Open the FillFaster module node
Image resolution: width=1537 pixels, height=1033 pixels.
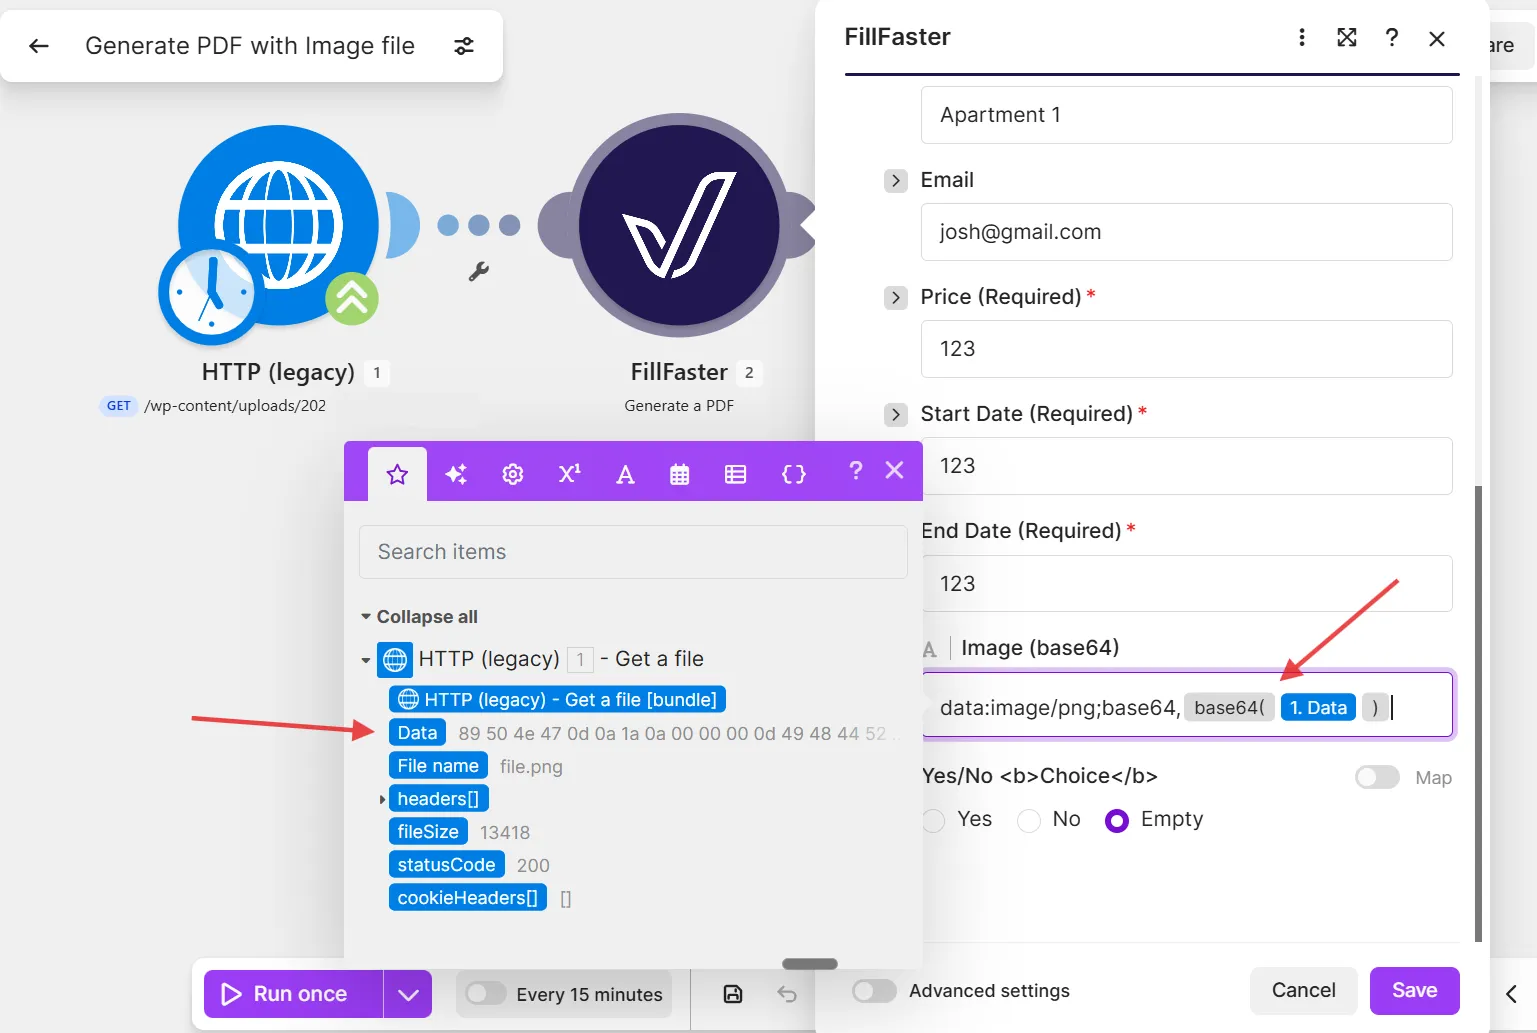679,225
